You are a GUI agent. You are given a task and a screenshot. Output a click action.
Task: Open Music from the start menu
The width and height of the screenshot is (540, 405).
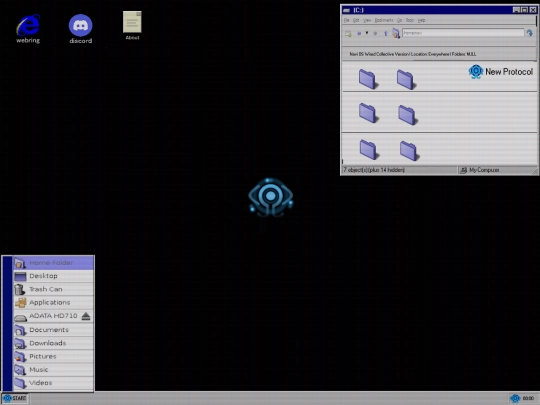point(53,370)
